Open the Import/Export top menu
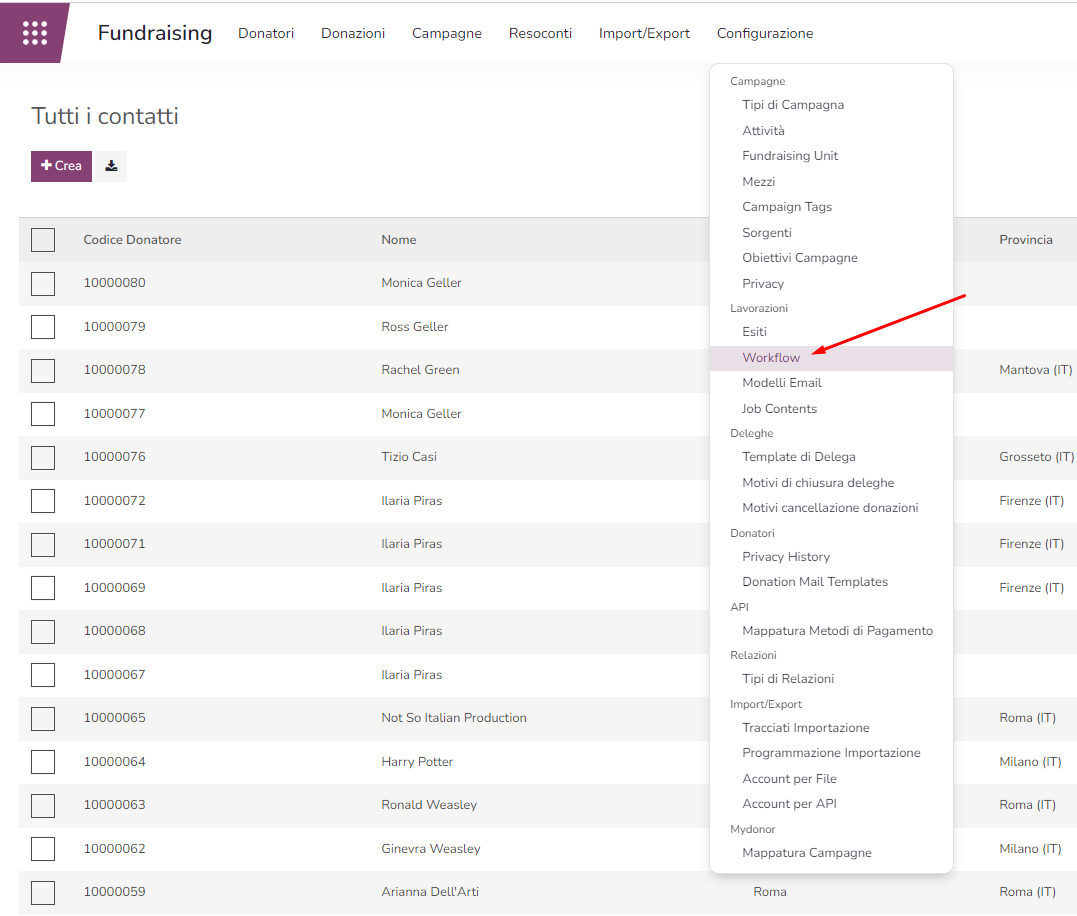 pos(644,33)
